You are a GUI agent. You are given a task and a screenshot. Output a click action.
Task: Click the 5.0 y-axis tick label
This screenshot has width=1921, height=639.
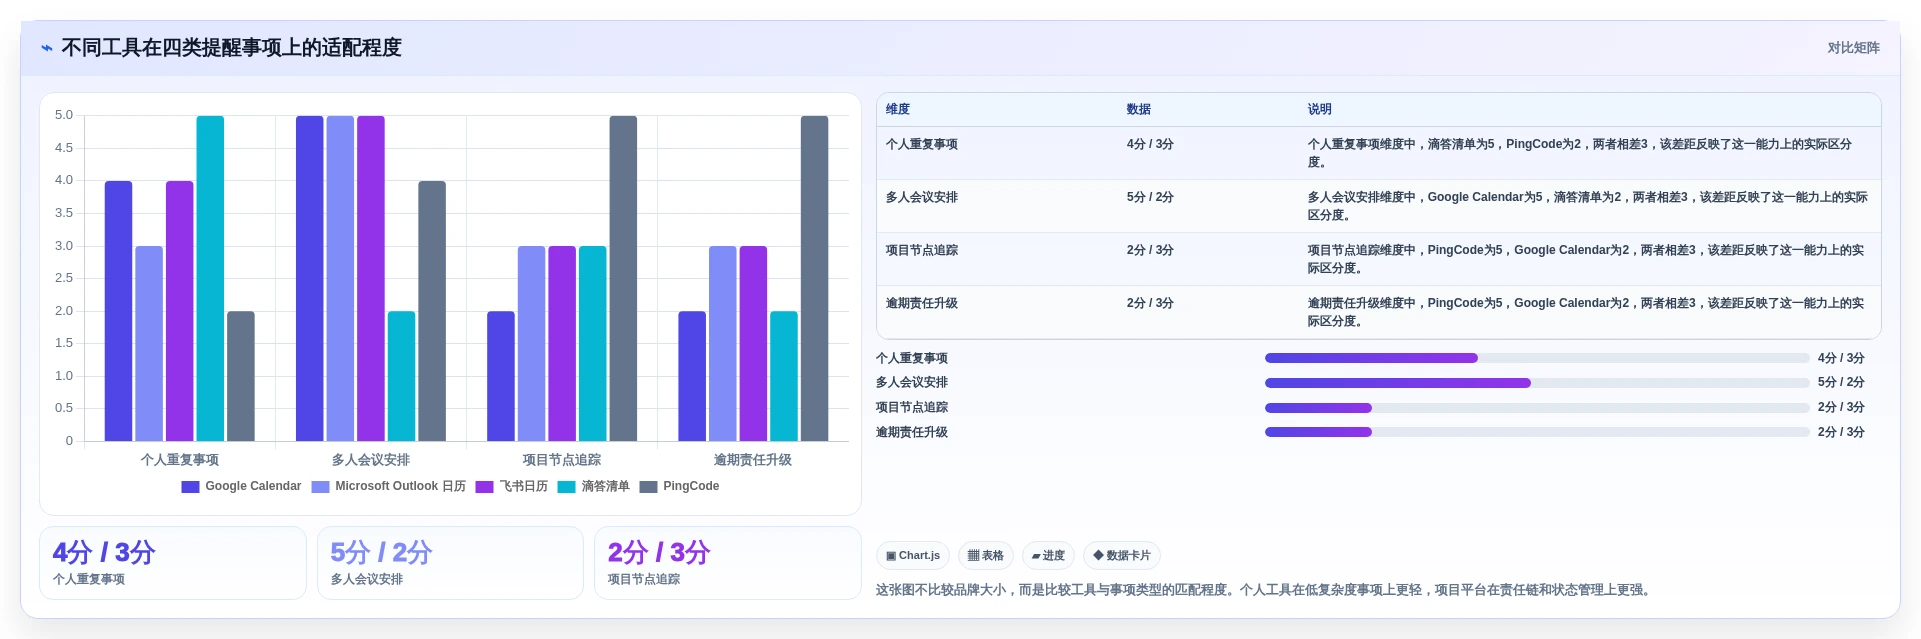tap(64, 116)
